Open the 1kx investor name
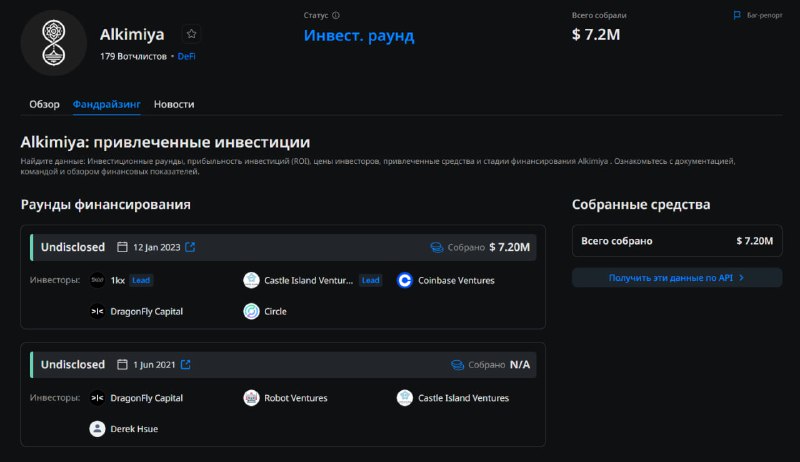The width and height of the screenshot is (800, 462). (x=118, y=280)
